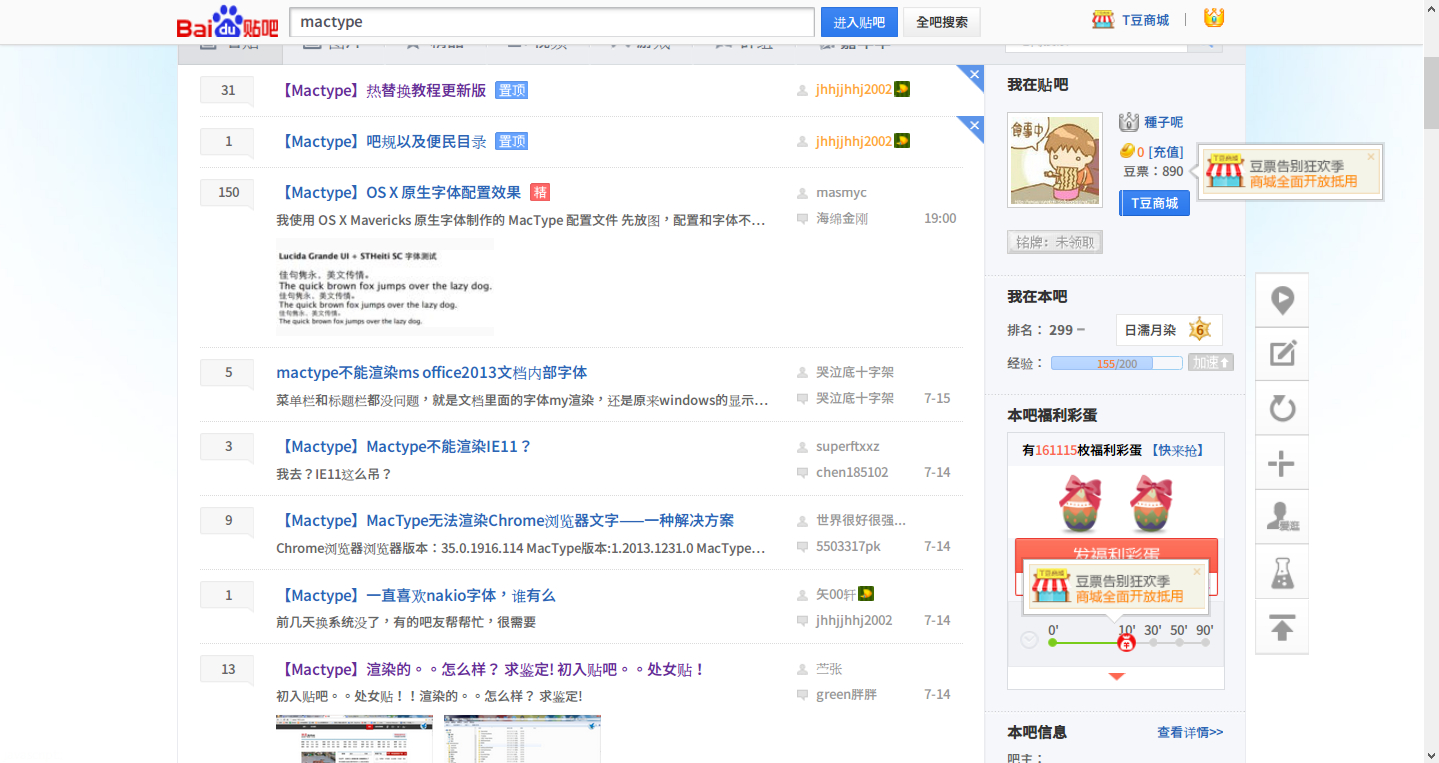Click the scrollbar down arrow
The width and height of the screenshot is (1439, 763).
[x=1431, y=755]
